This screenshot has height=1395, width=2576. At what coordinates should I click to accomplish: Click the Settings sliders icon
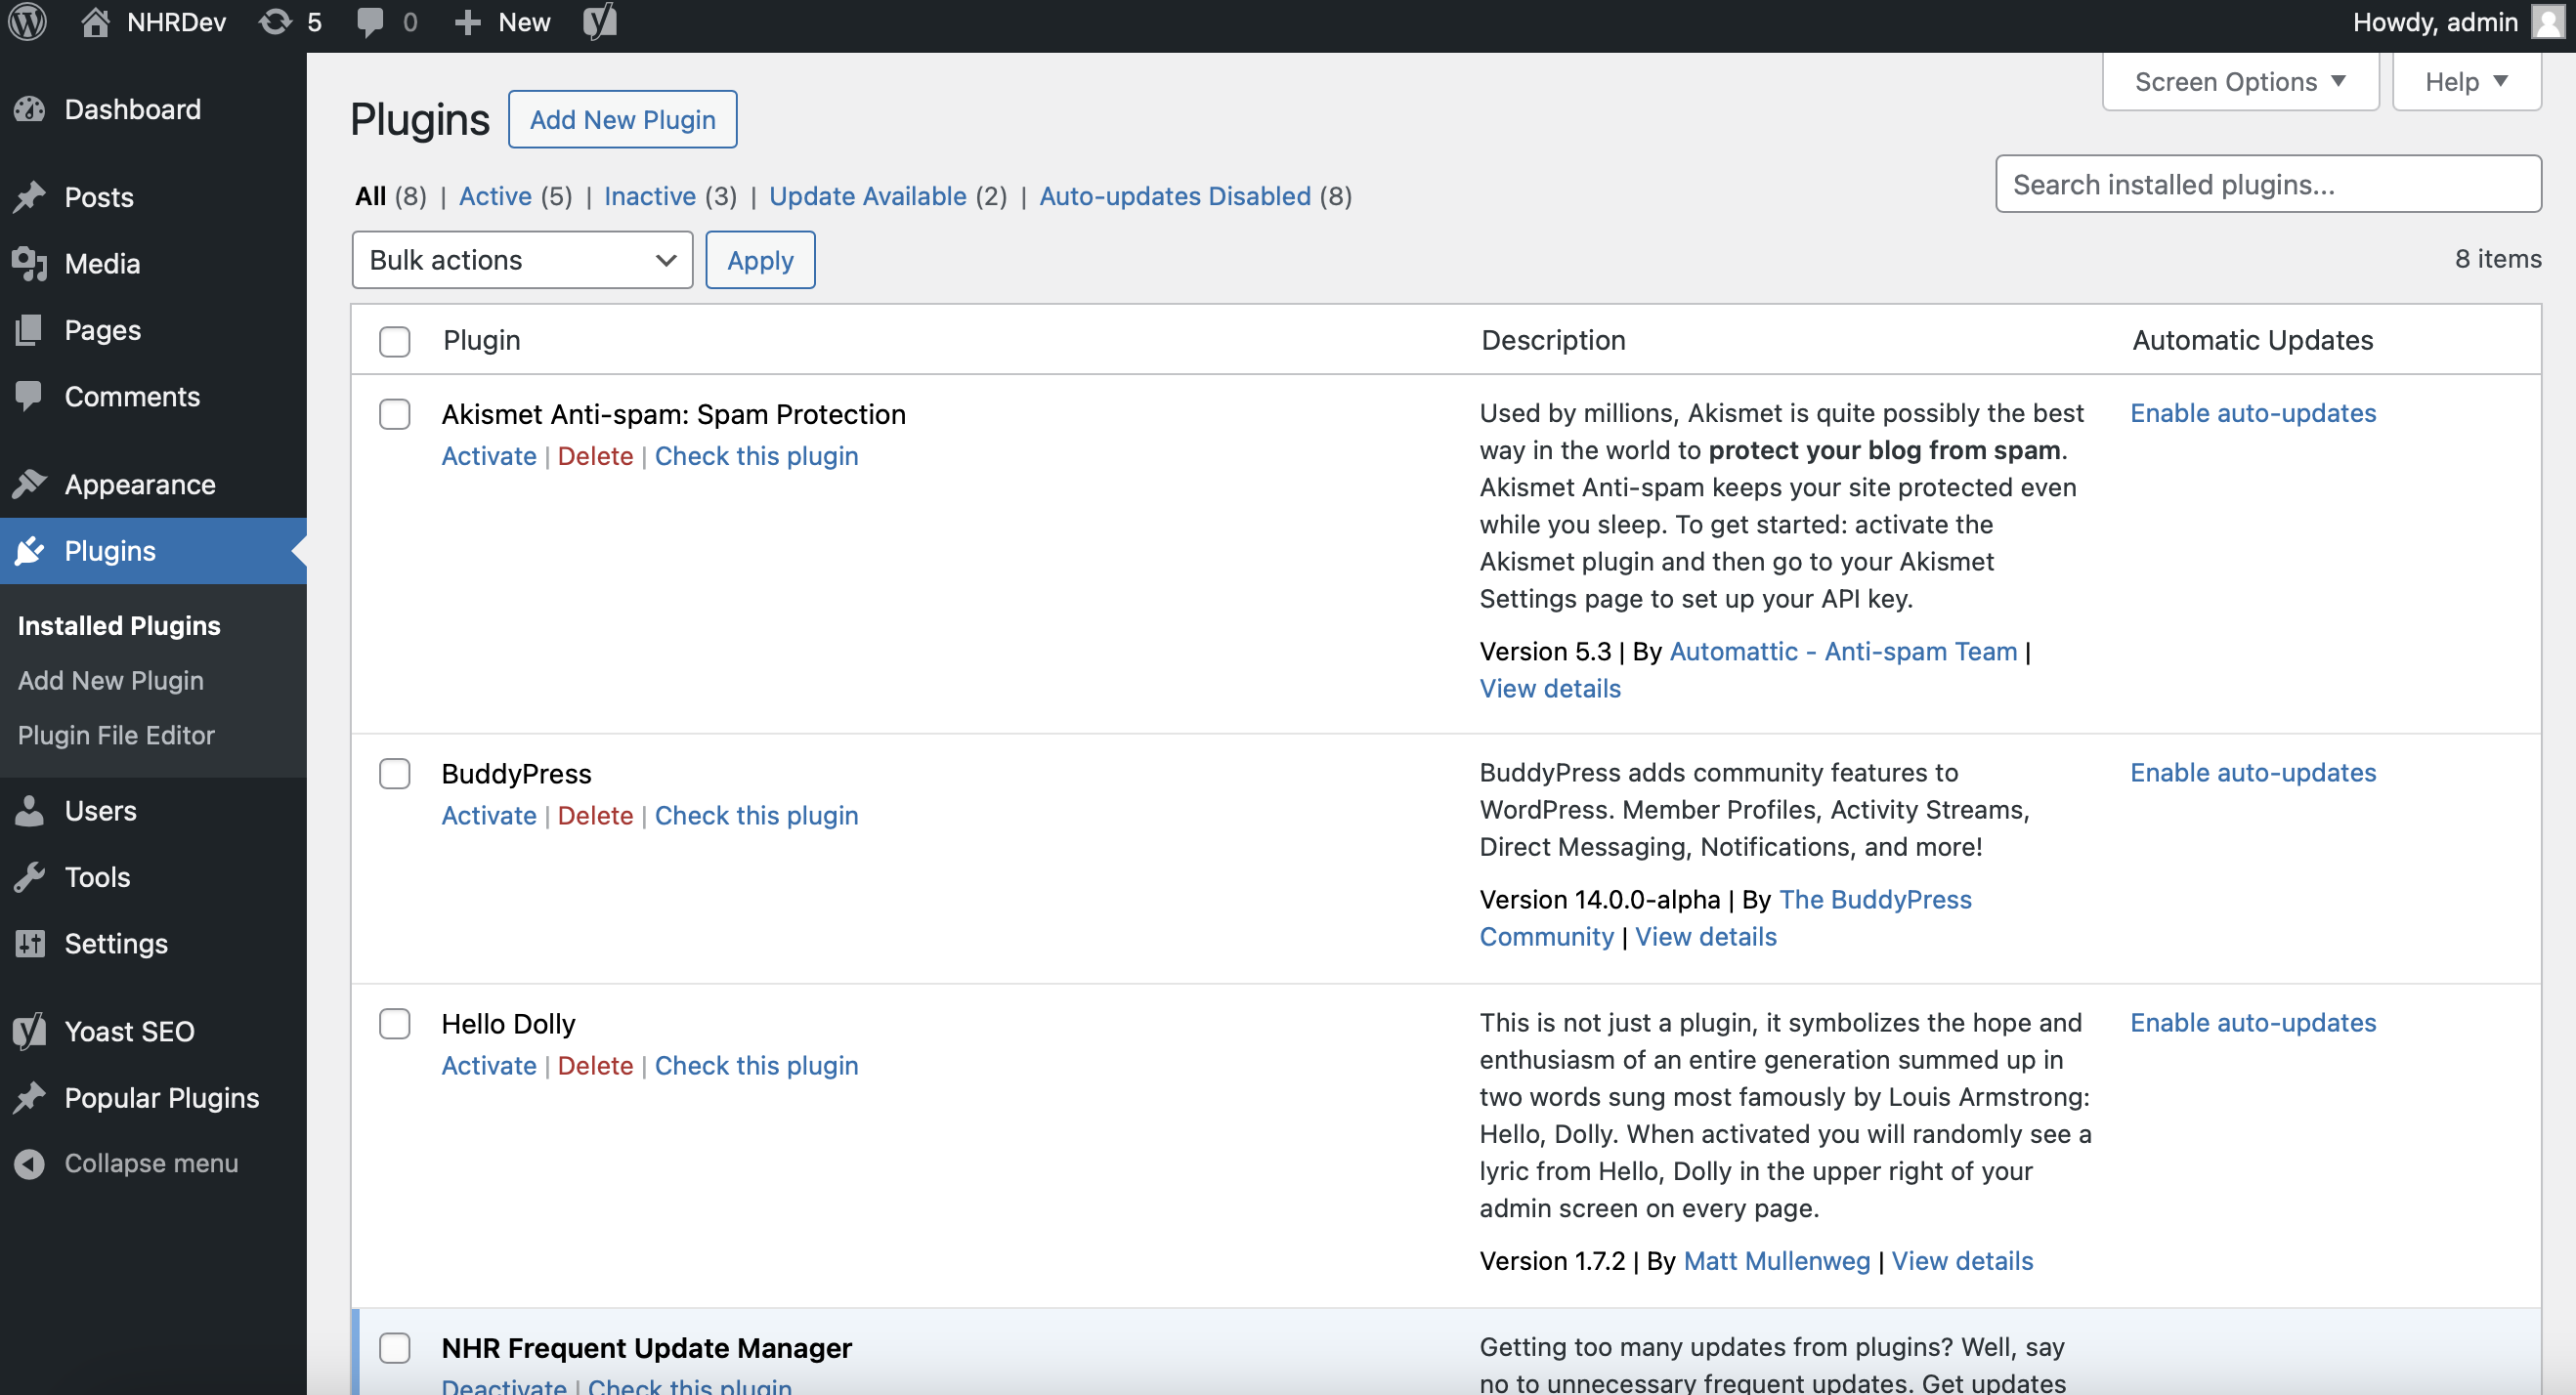pos(30,944)
